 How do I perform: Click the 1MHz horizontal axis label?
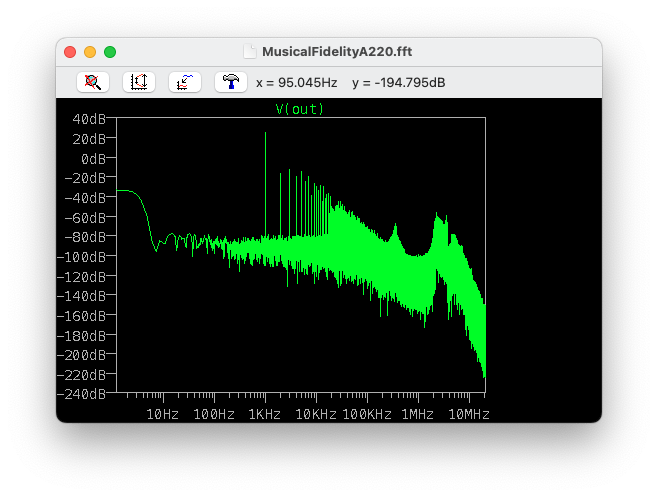pos(418,415)
